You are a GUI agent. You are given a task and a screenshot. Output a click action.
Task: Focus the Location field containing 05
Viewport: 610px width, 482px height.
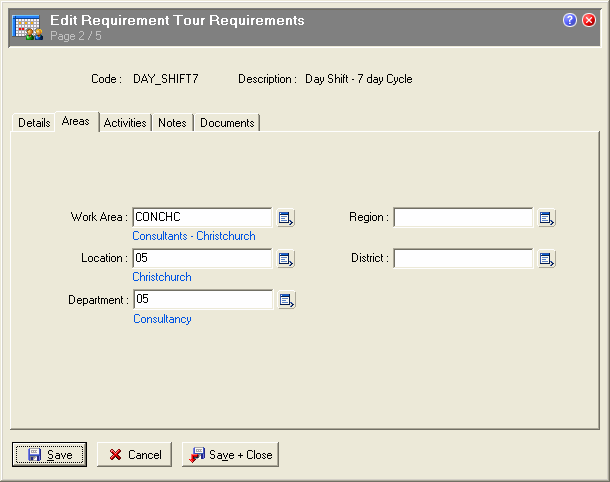click(202, 258)
